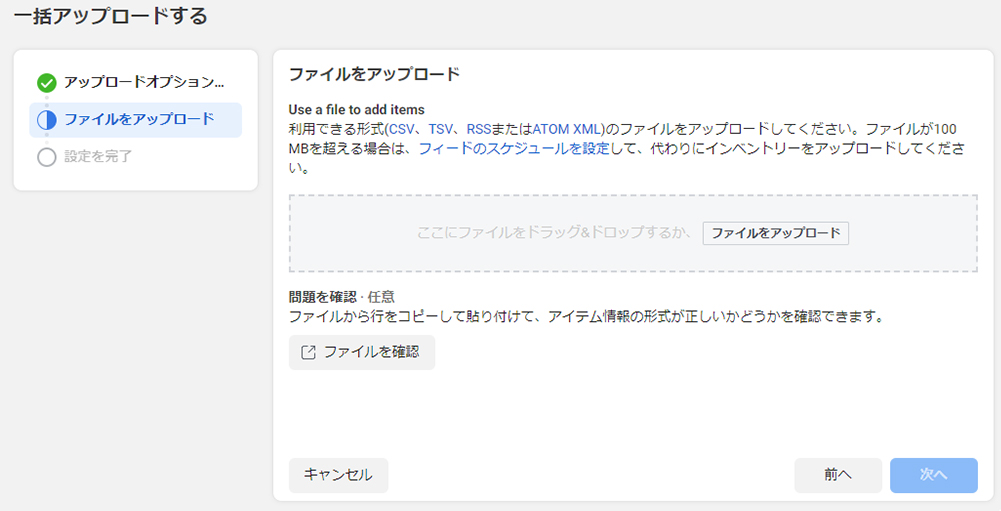The image size is (1001, 511).
Task: Click the half-filled blue step icon
Action: [x=47, y=120]
